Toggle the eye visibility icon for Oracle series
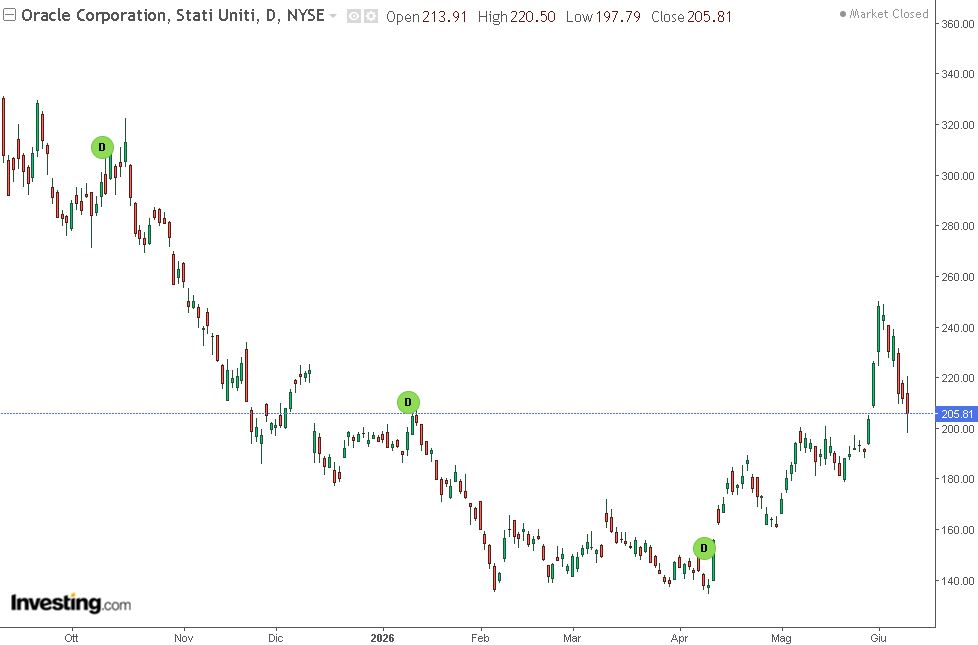978x645 pixels. pyautogui.click(x=354, y=16)
